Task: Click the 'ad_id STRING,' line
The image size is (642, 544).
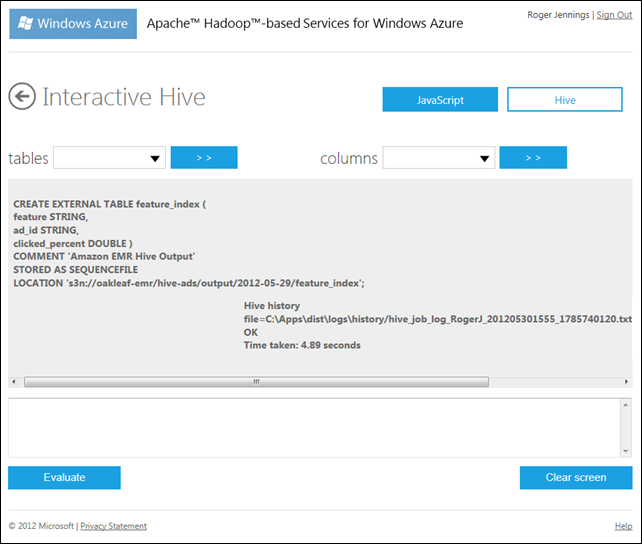Action: point(46,230)
